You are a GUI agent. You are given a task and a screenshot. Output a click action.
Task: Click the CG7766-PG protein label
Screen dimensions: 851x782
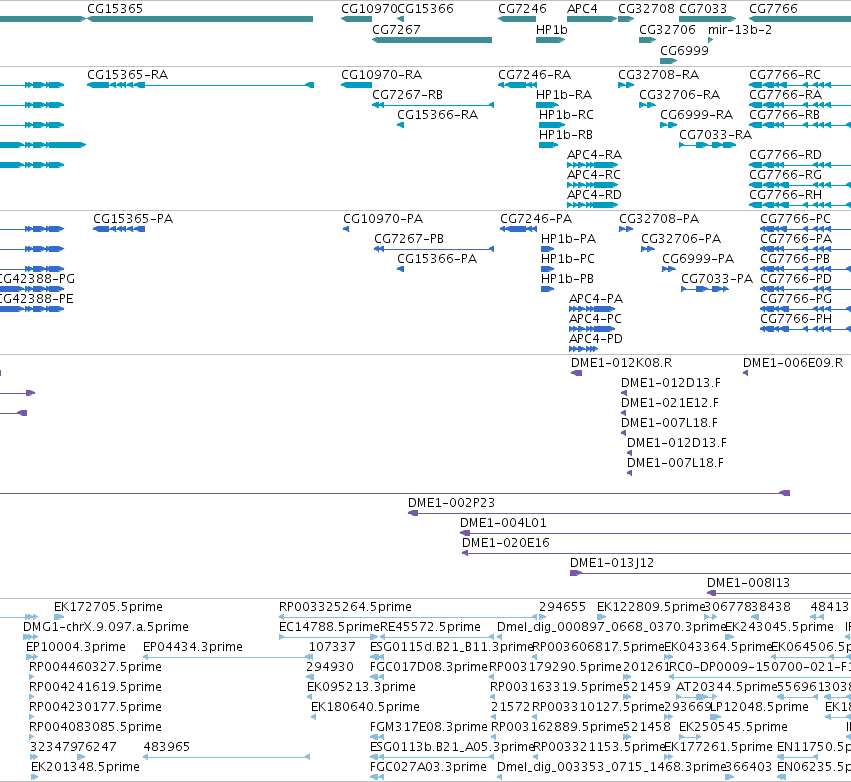coord(796,299)
